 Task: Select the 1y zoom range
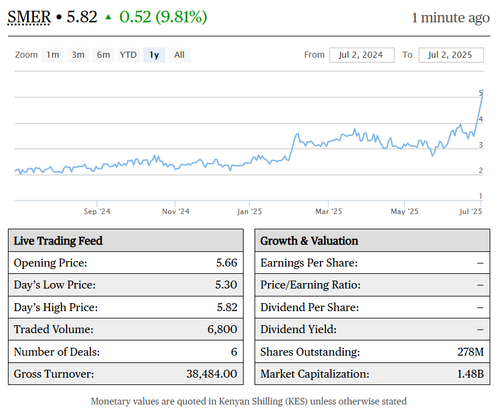coord(154,55)
